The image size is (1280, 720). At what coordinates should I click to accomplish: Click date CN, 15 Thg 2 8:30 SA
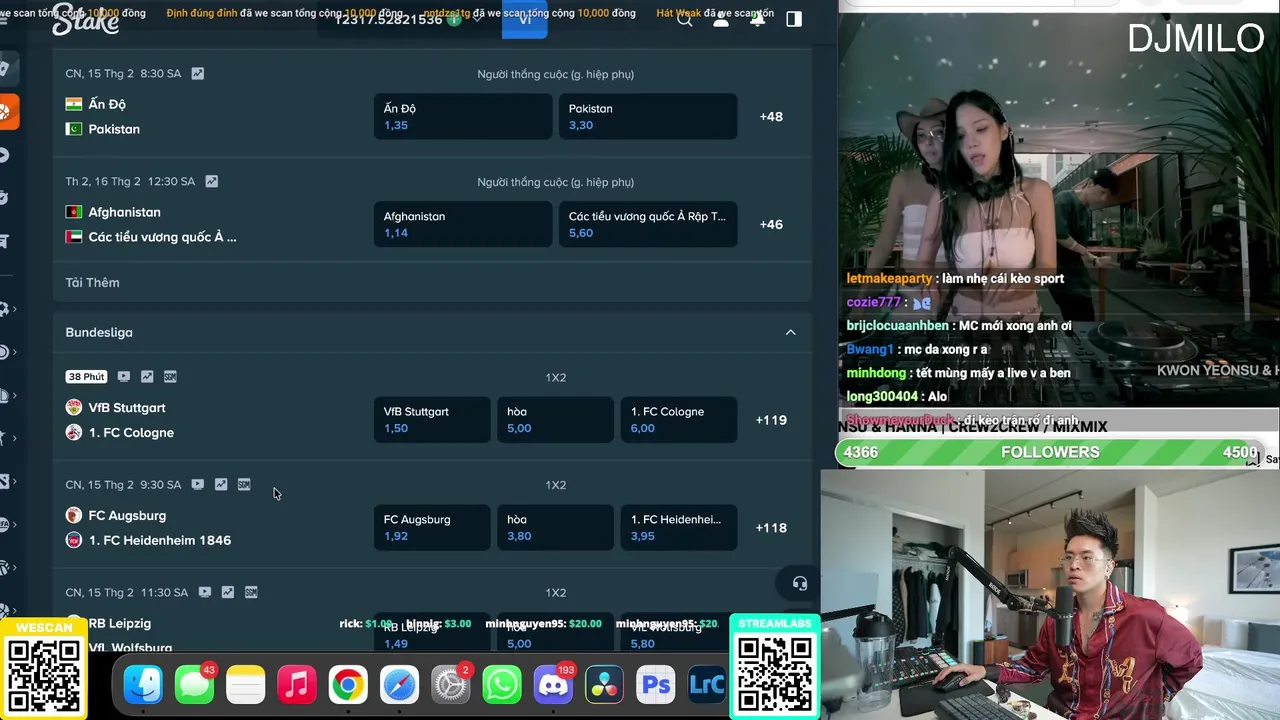(123, 74)
